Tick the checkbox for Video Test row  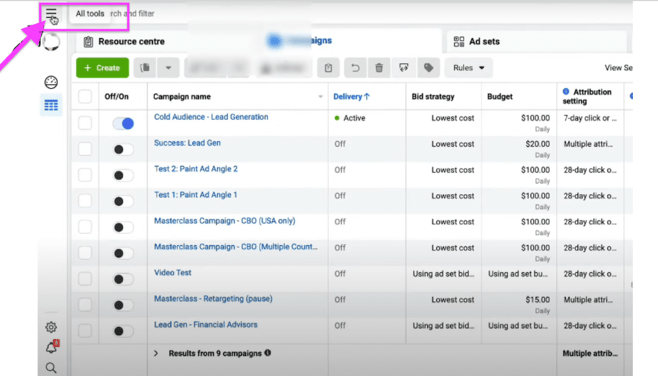pos(85,279)
